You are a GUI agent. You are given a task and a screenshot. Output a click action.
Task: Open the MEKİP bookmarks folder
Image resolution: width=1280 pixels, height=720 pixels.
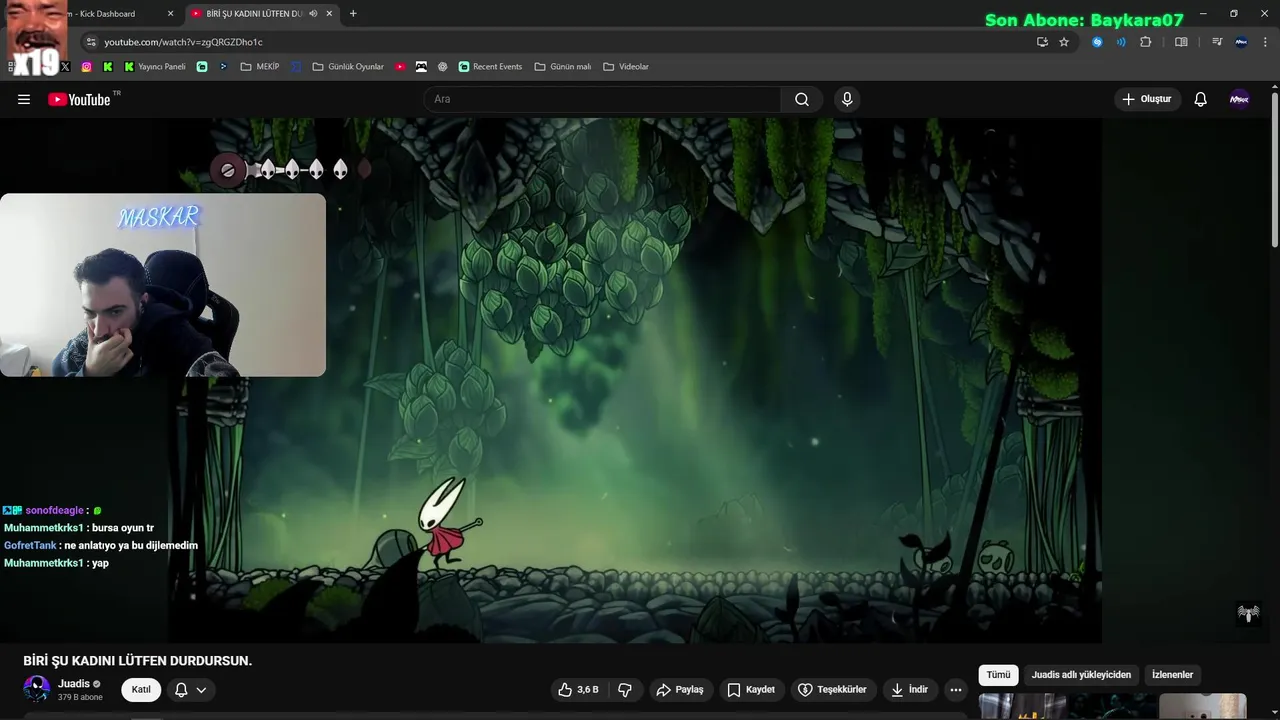pos(260,67)
